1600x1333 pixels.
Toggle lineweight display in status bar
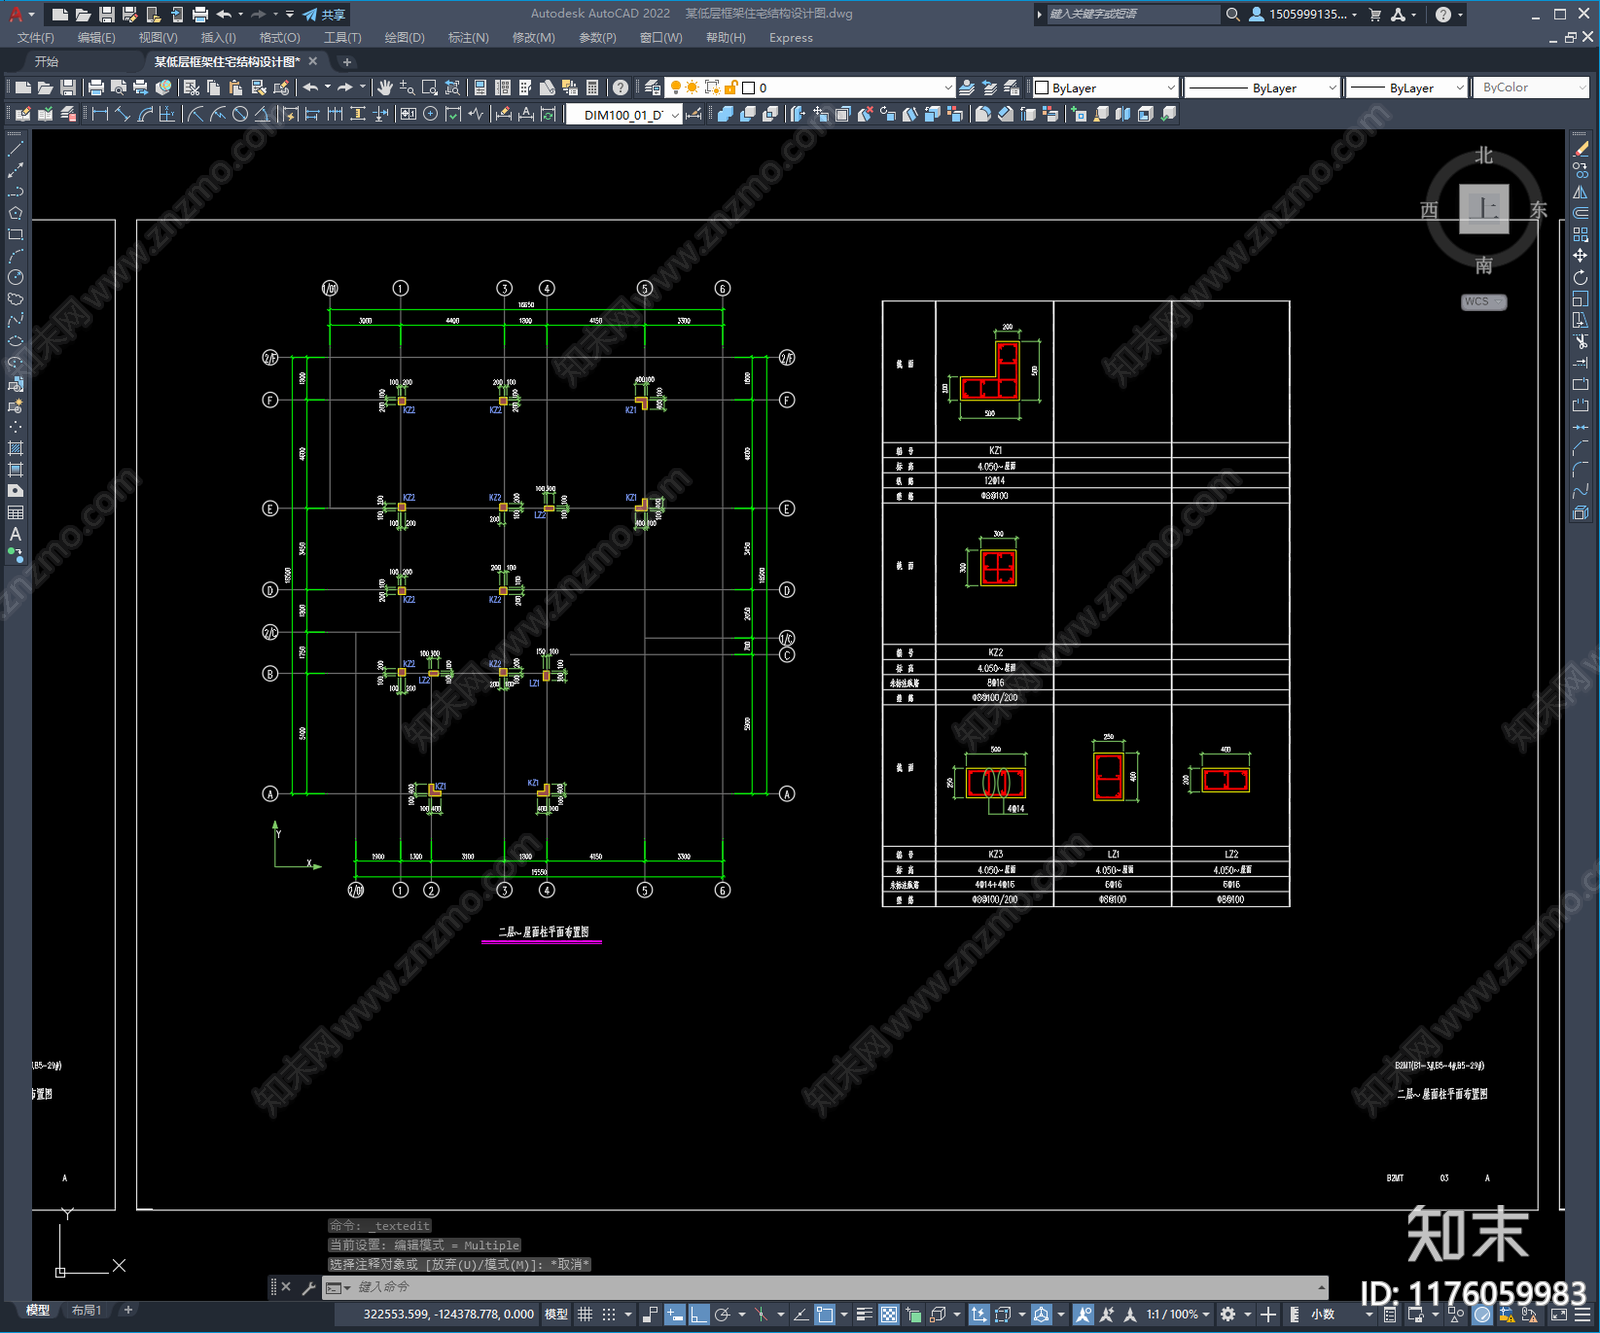point(865,1314)
